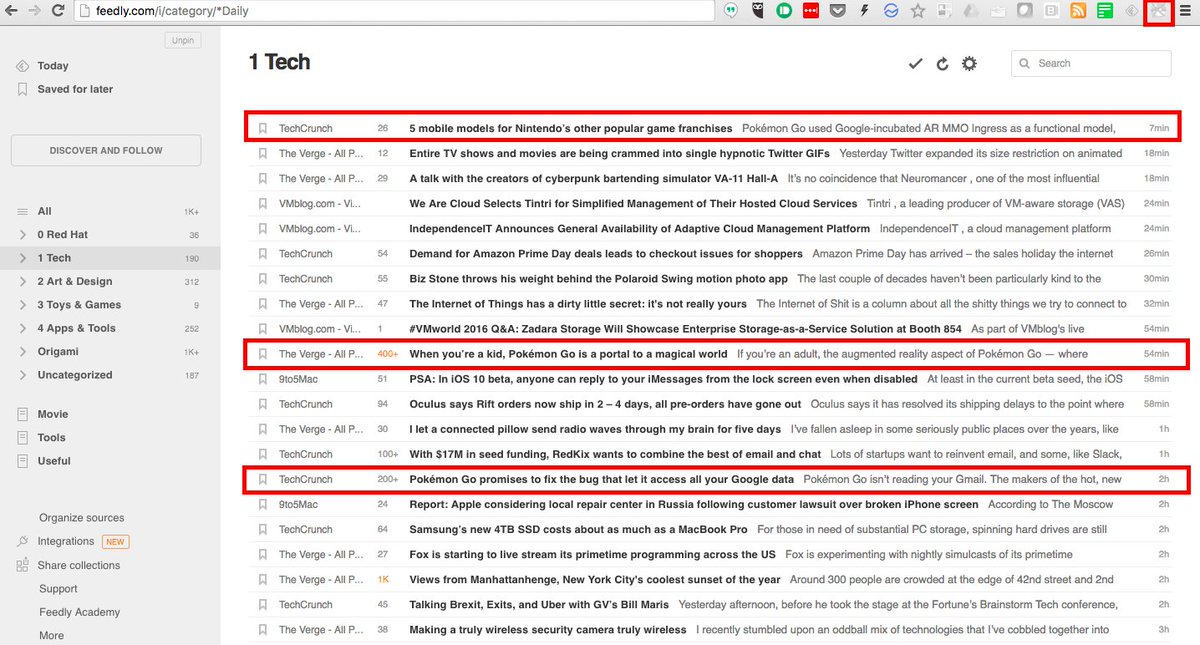The width and height of the screenshot is (1200, 645).
Task: Click the Share collections icon
Action: [23, 565]
